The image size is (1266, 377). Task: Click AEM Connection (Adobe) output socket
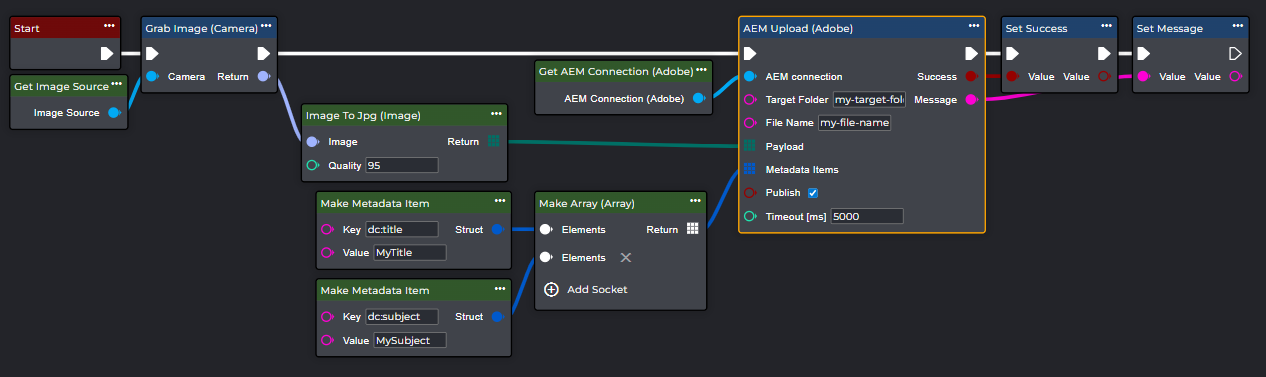[x=699, y=98]
